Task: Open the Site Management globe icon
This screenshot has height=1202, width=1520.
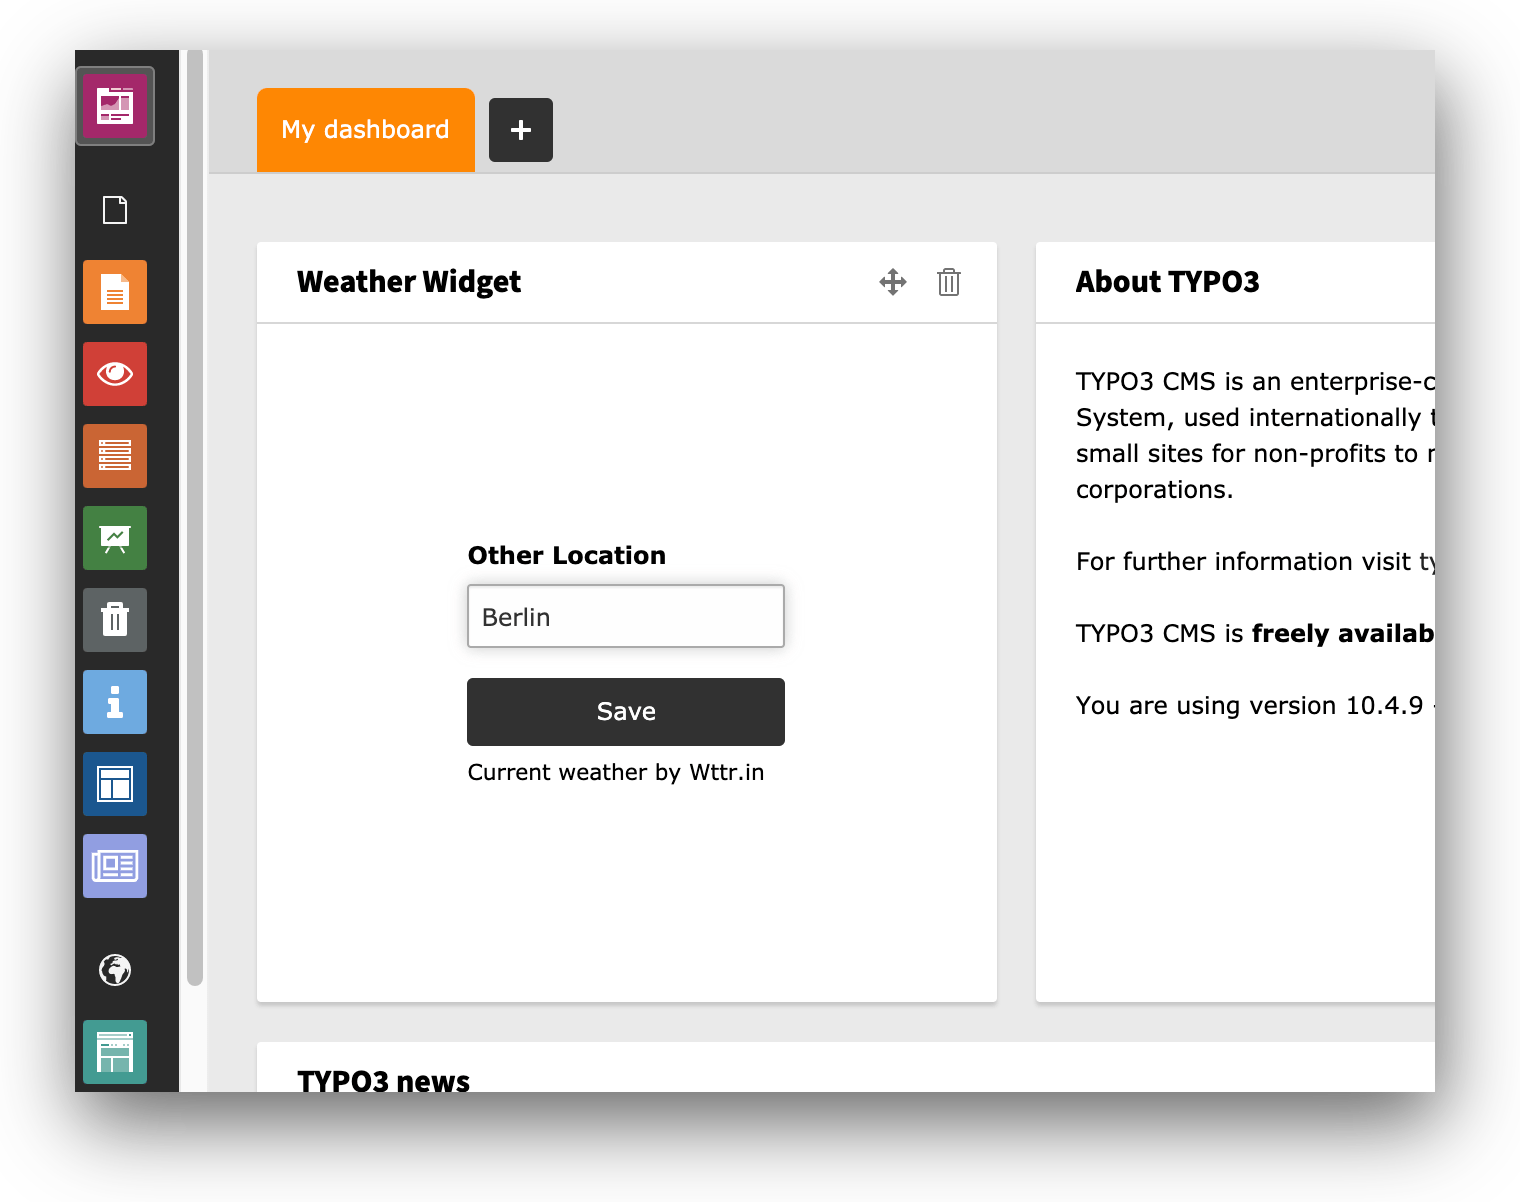Action: point(115,970)
